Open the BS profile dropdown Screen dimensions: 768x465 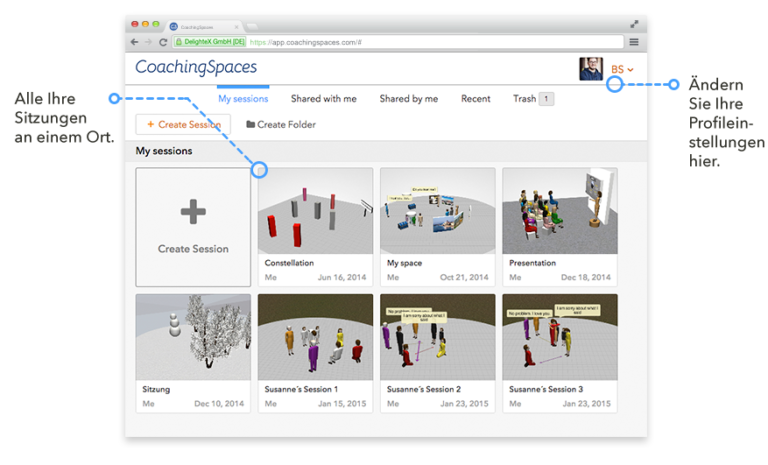click(x=622, y=70)
